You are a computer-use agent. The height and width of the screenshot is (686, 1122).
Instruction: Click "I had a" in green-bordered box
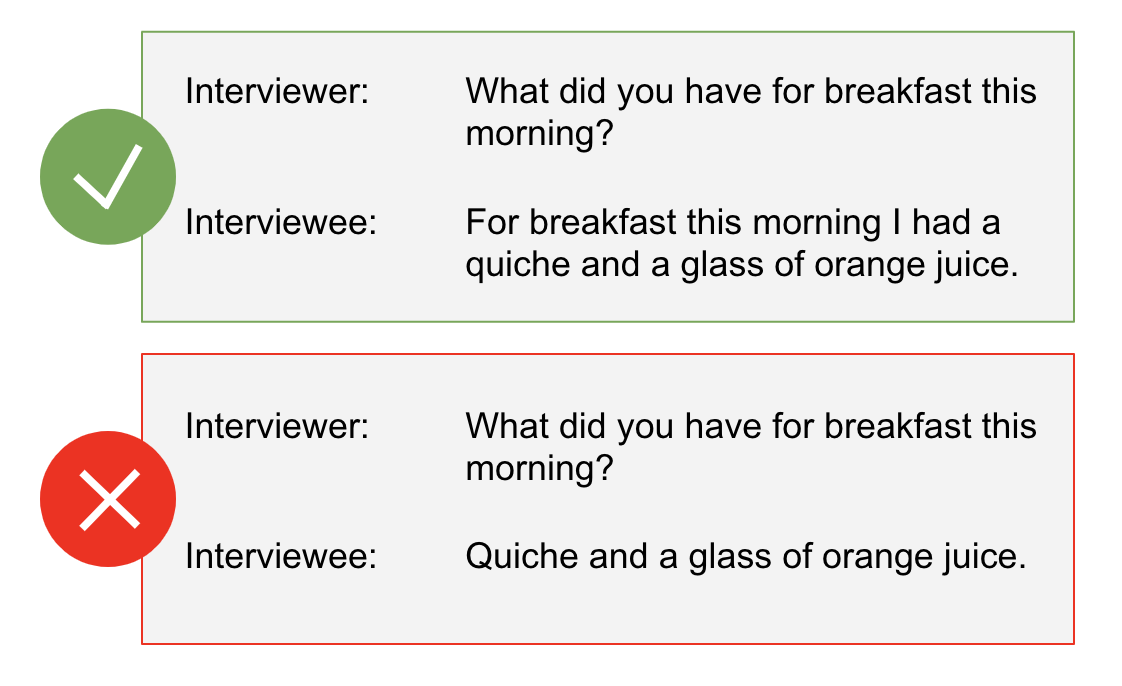click(946, 222)
